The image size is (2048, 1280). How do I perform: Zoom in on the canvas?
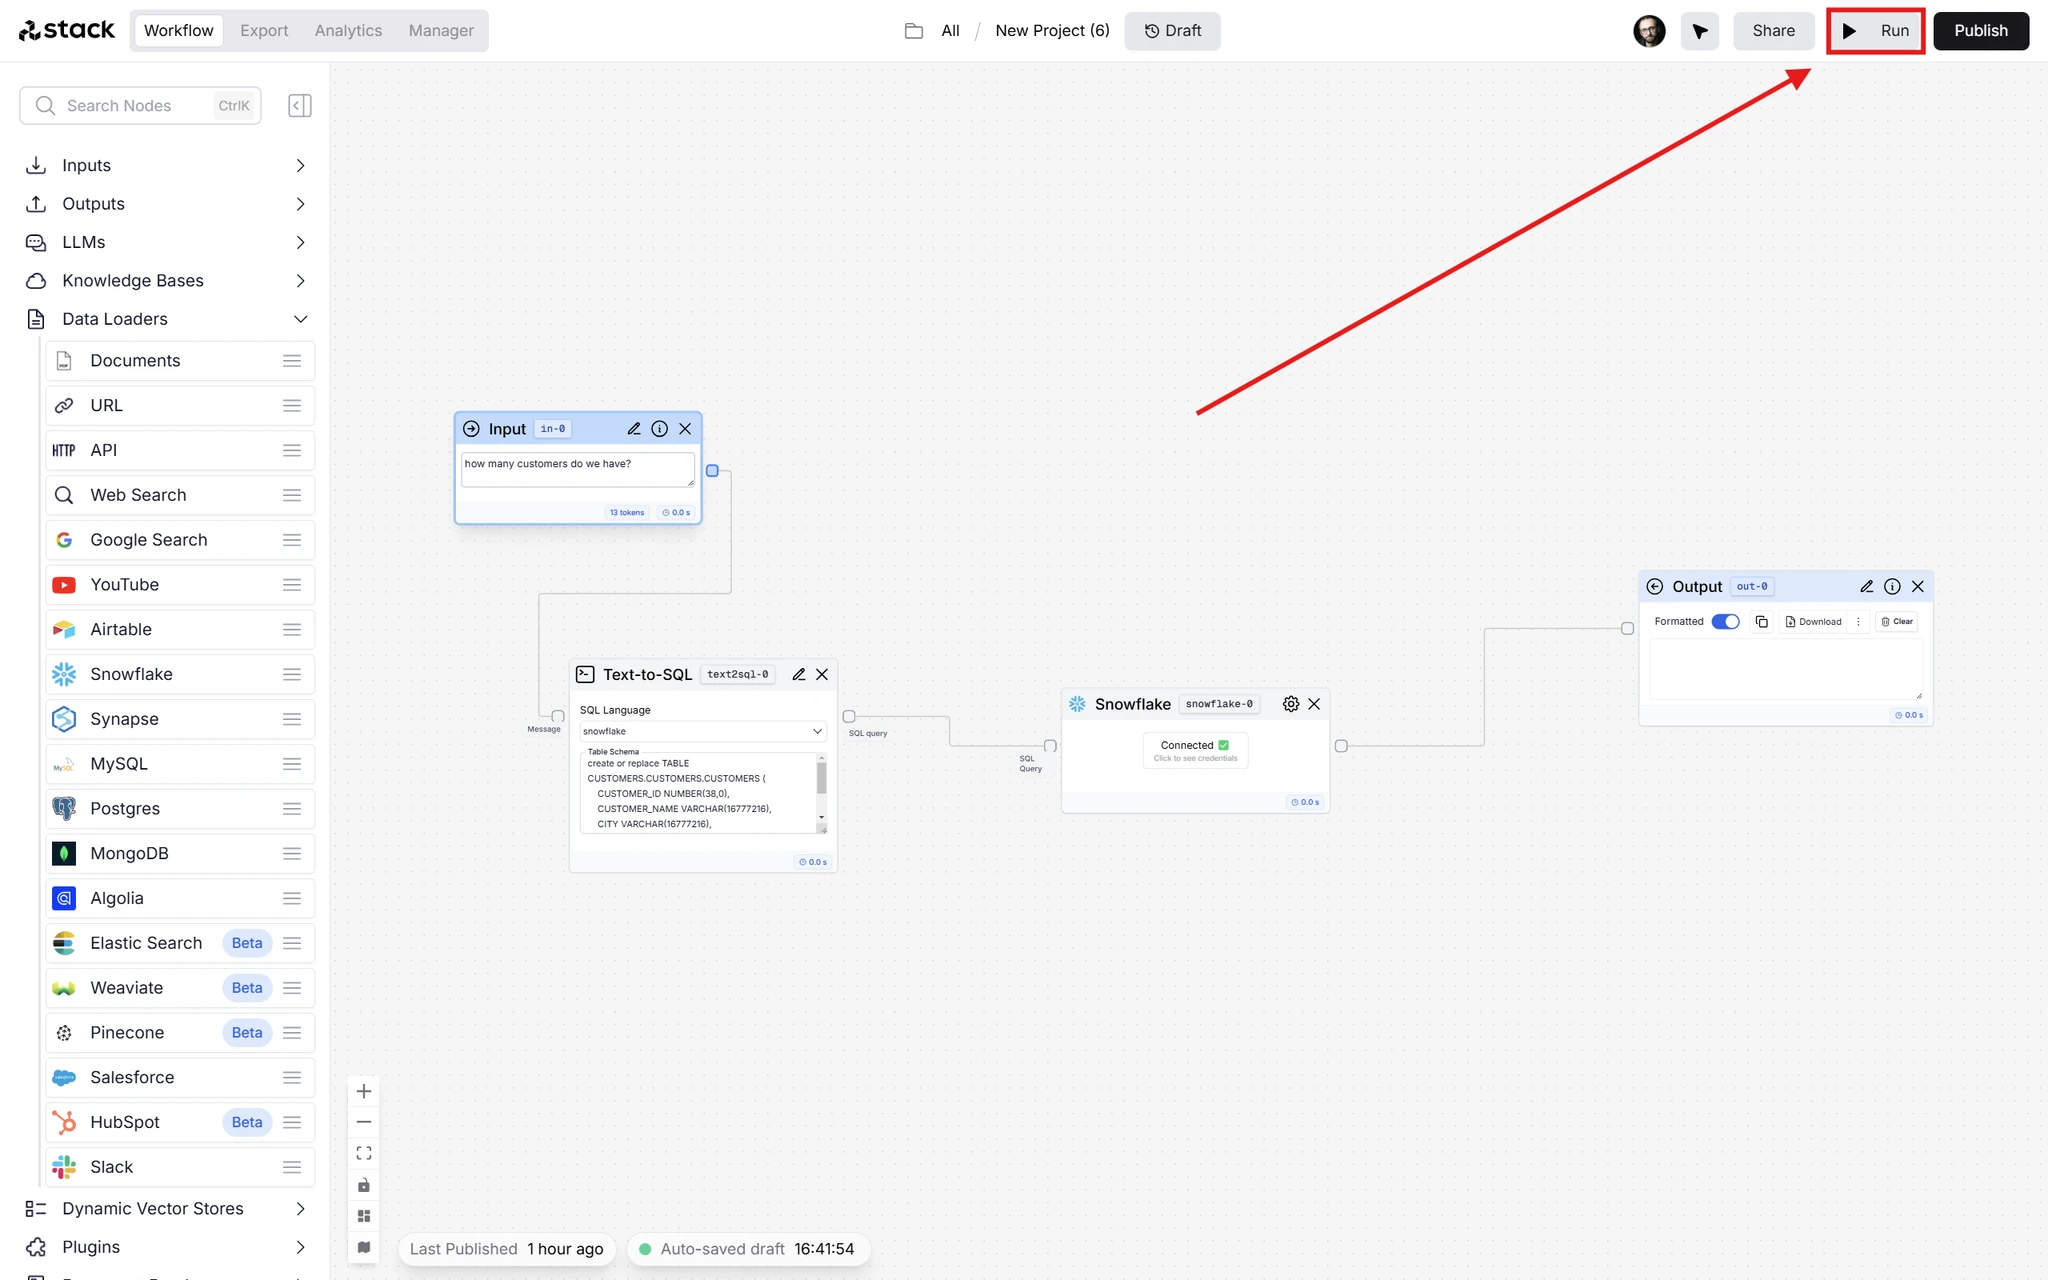[x=364, y=1091]
